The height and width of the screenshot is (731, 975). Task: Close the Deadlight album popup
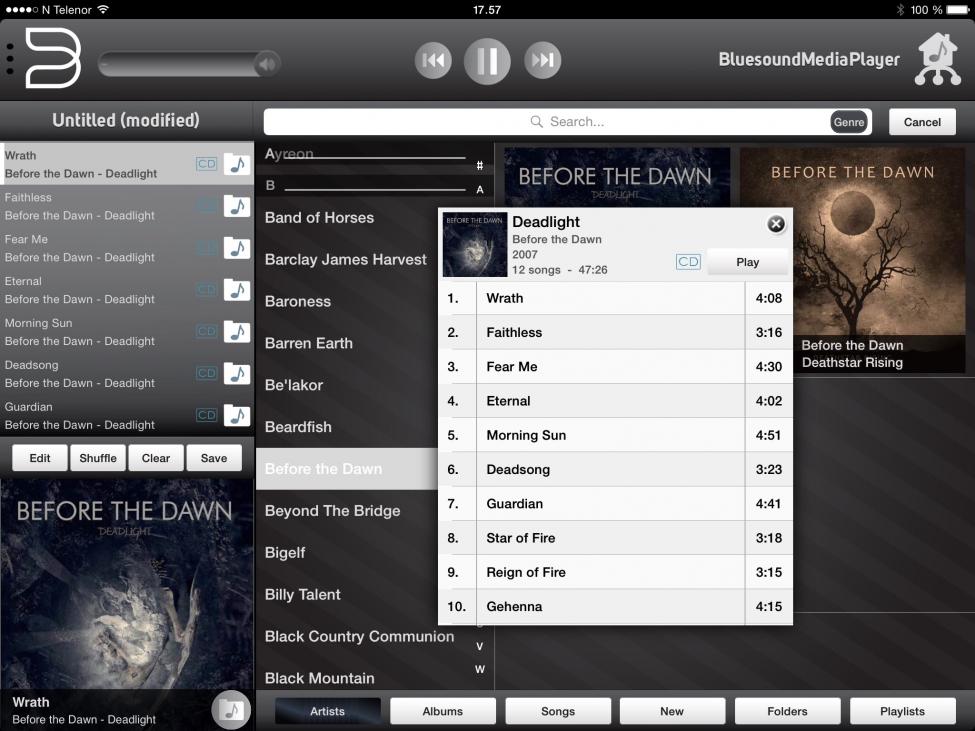coord(775,224)
